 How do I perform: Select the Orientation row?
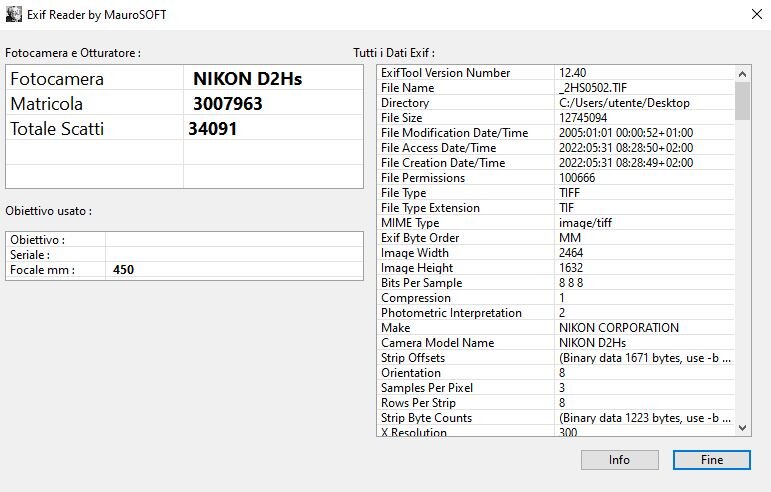click(x=556, y=373)
